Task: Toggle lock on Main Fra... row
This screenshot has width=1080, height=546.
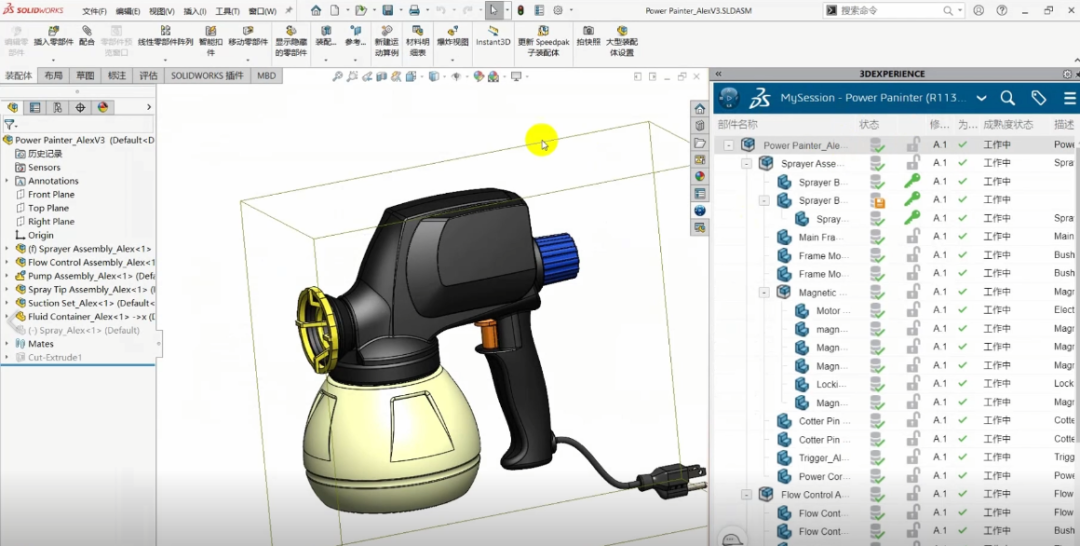Action: click(x=913, y=237)
